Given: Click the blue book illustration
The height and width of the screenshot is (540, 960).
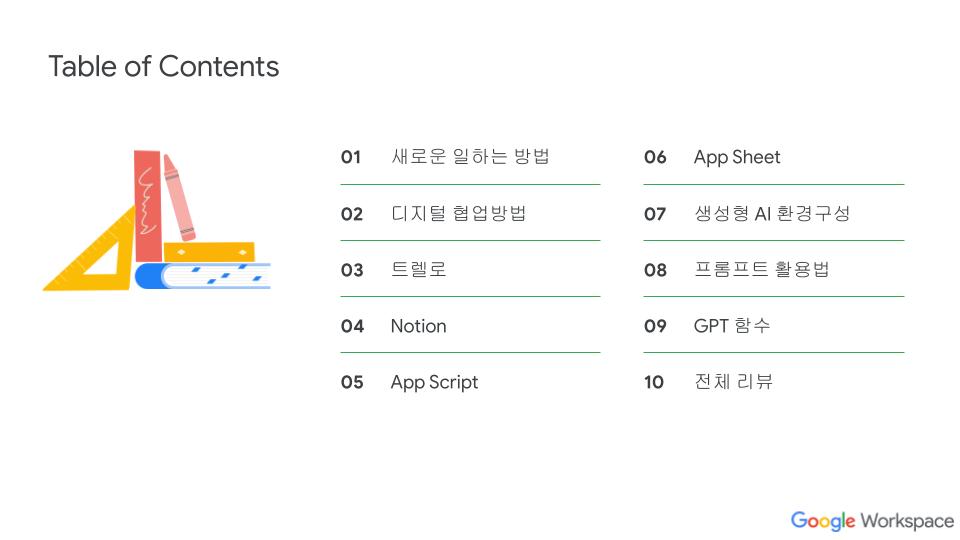Looking at the screenshot, I should 203,276.
